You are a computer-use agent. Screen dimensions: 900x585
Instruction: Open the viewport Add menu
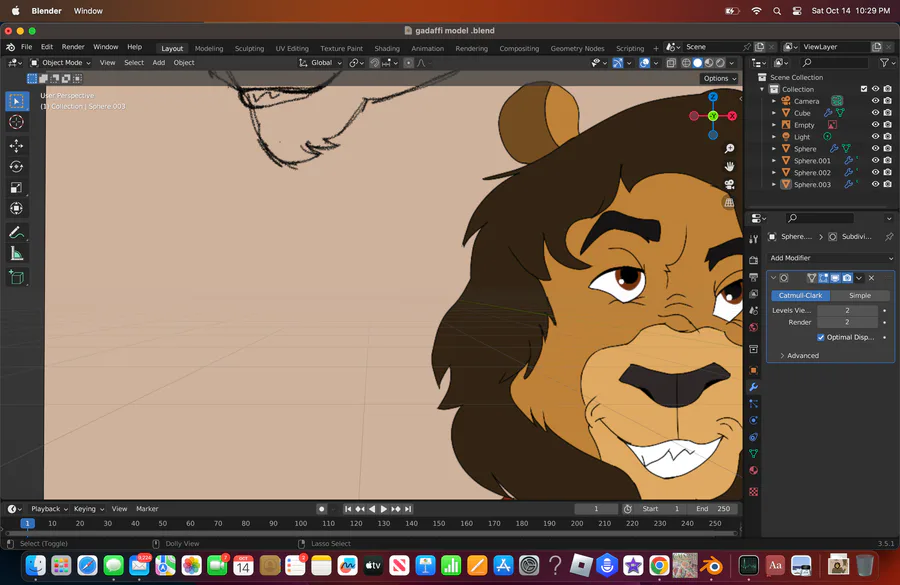click(158, 63)
